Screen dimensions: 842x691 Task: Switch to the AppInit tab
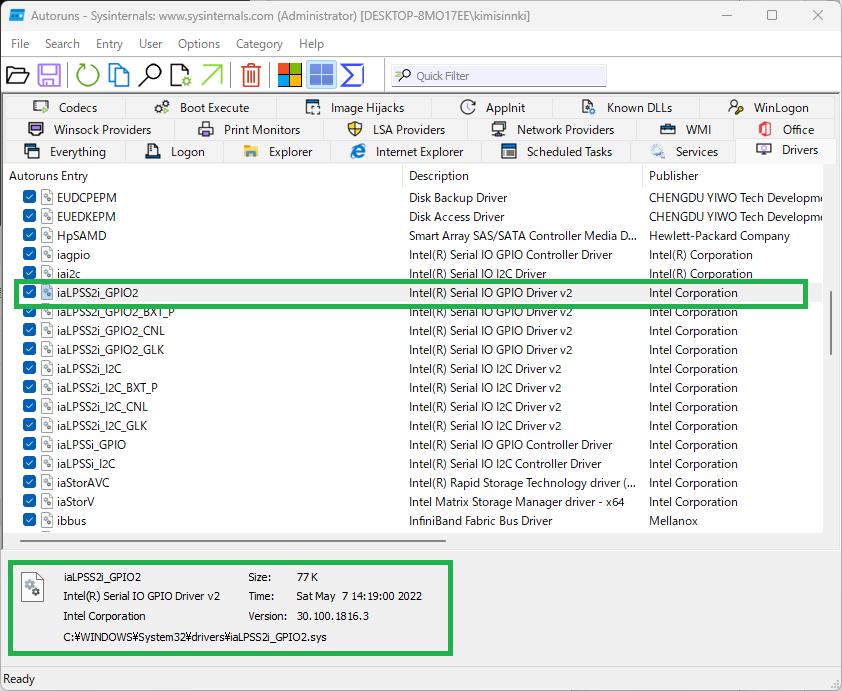pyautogui.click(x=492, y=107)
